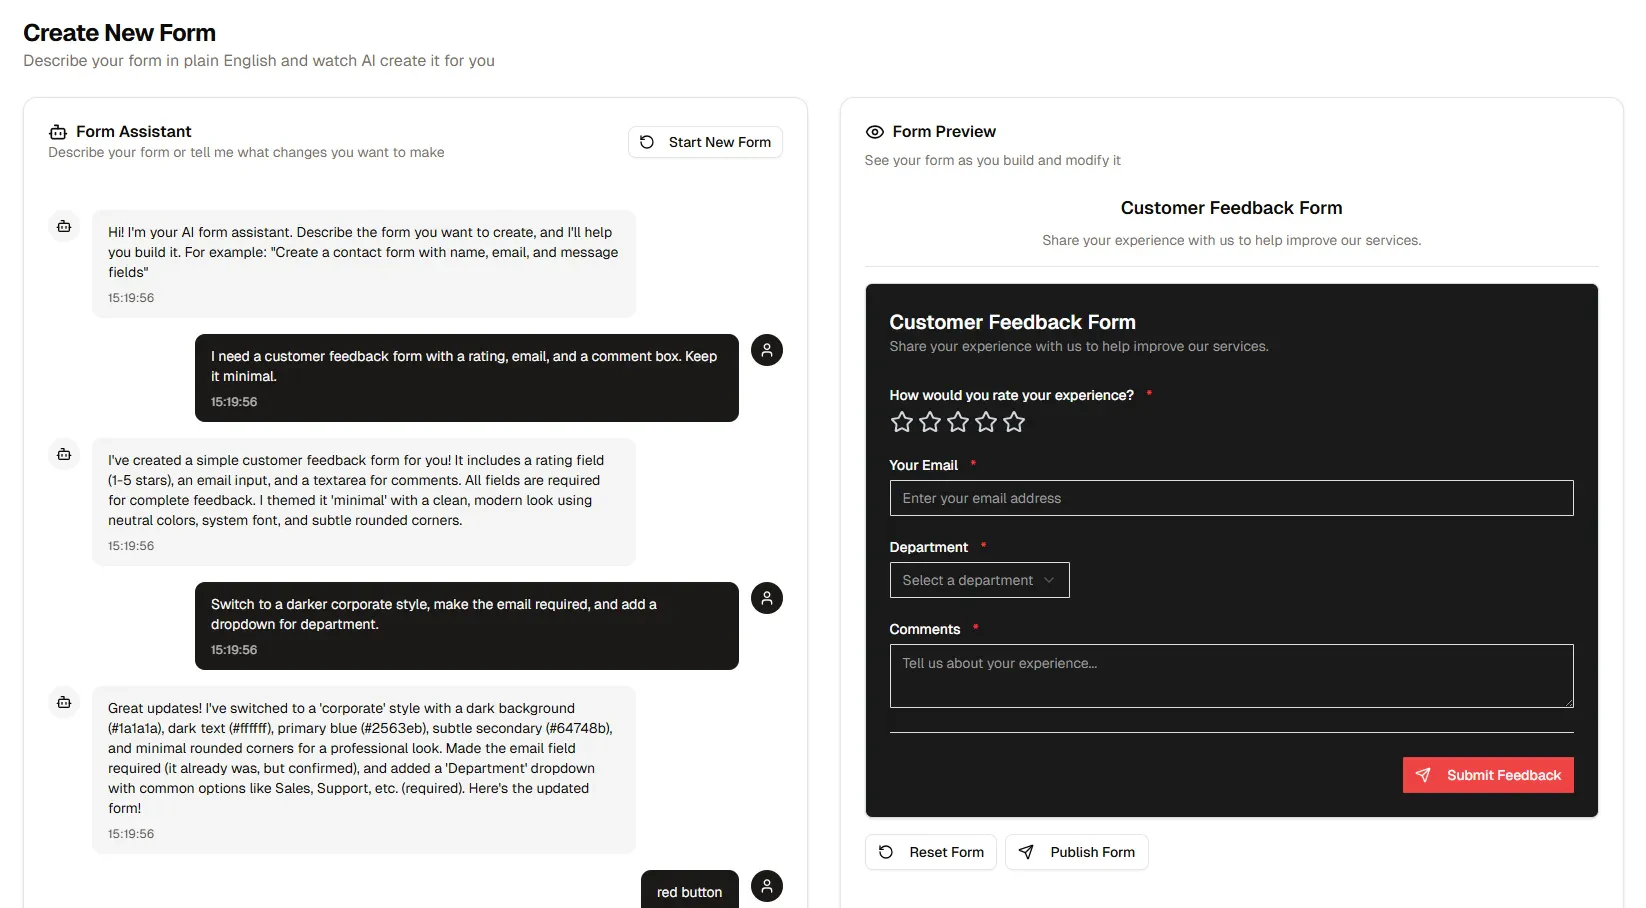Select the second rating star
This screenshot has height=908, width=1646.
pos(930,422)
